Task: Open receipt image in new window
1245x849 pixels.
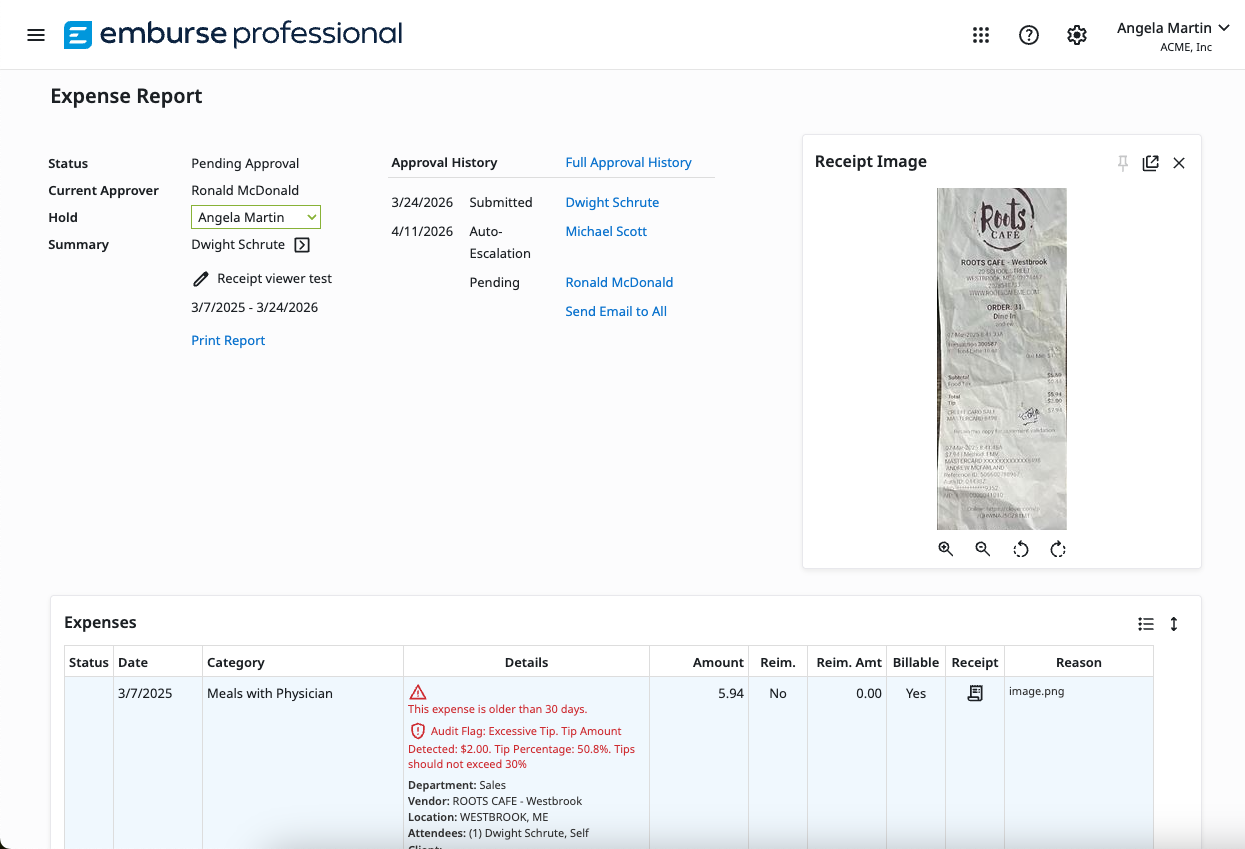Action: [1151, 163]
